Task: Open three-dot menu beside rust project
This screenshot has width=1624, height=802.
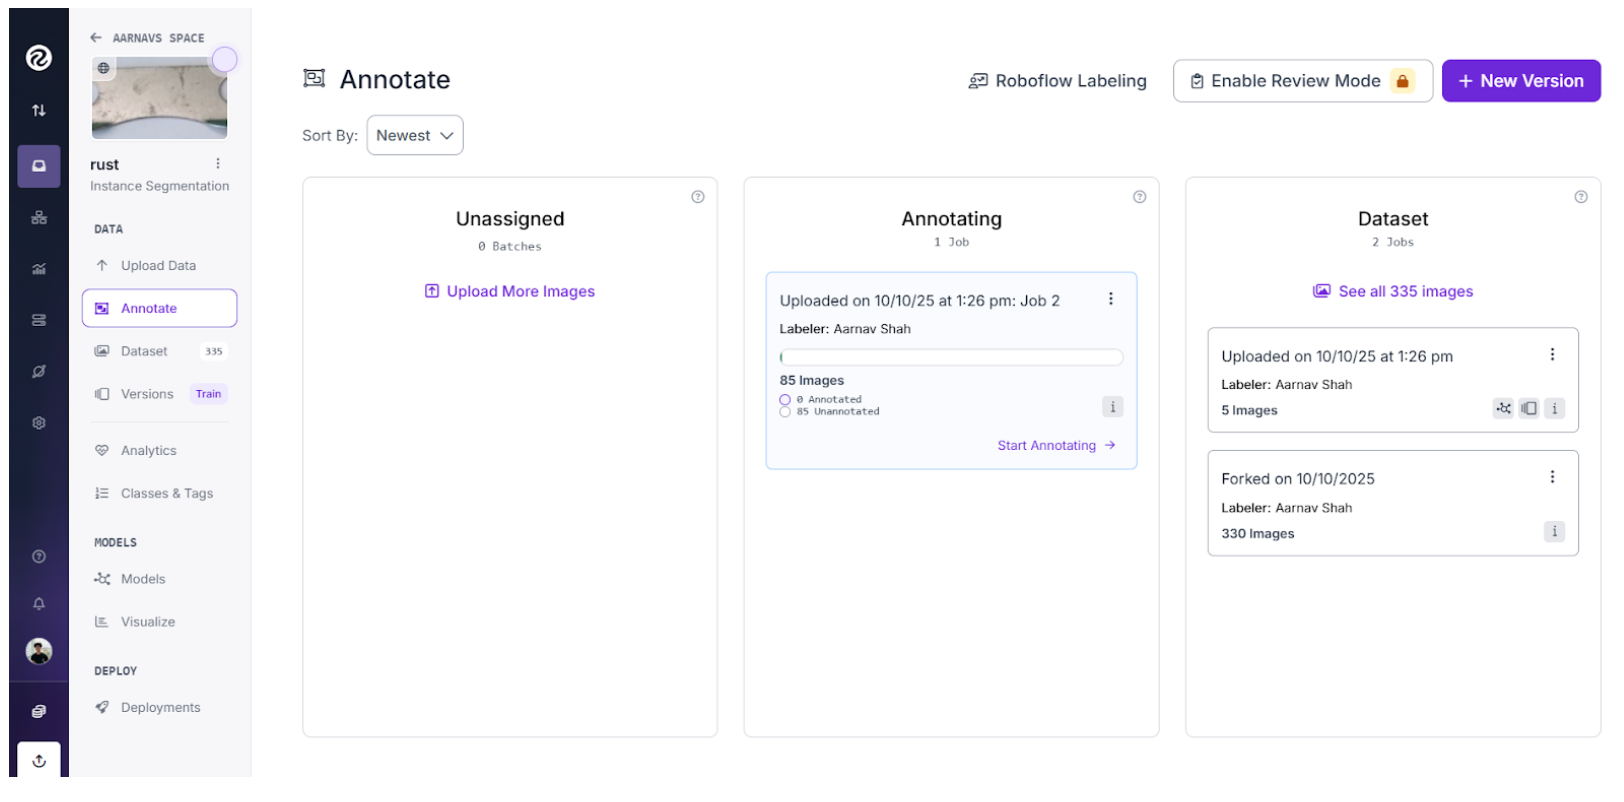Action: tap(218, 164)
